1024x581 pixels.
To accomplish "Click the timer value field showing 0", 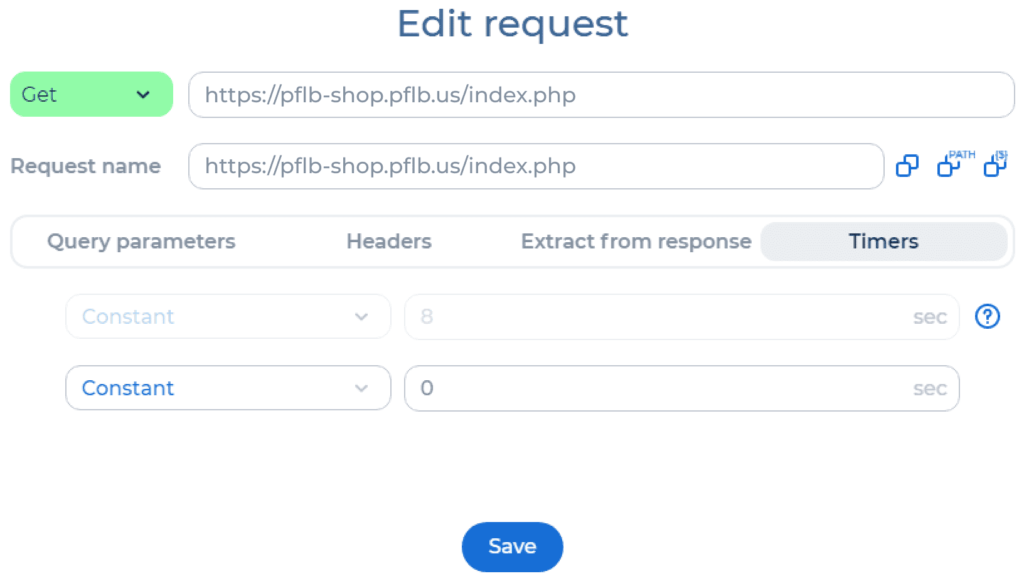I will click(x=682, y=388).
